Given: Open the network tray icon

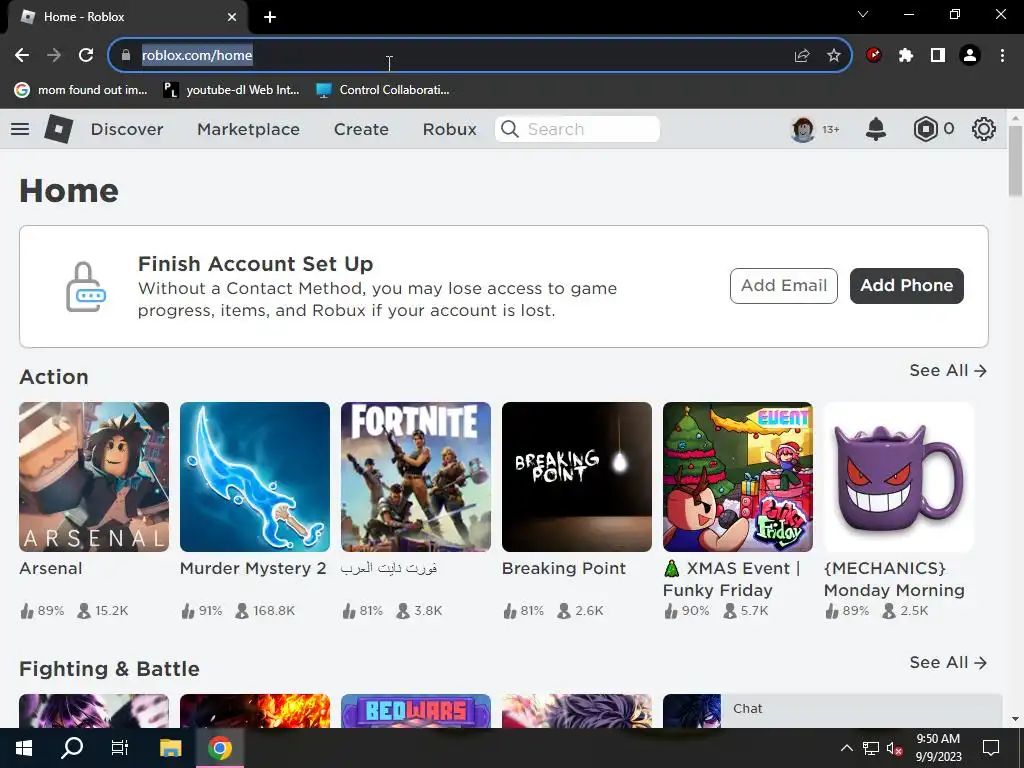Looking at the screenshot, I should 871,748.
